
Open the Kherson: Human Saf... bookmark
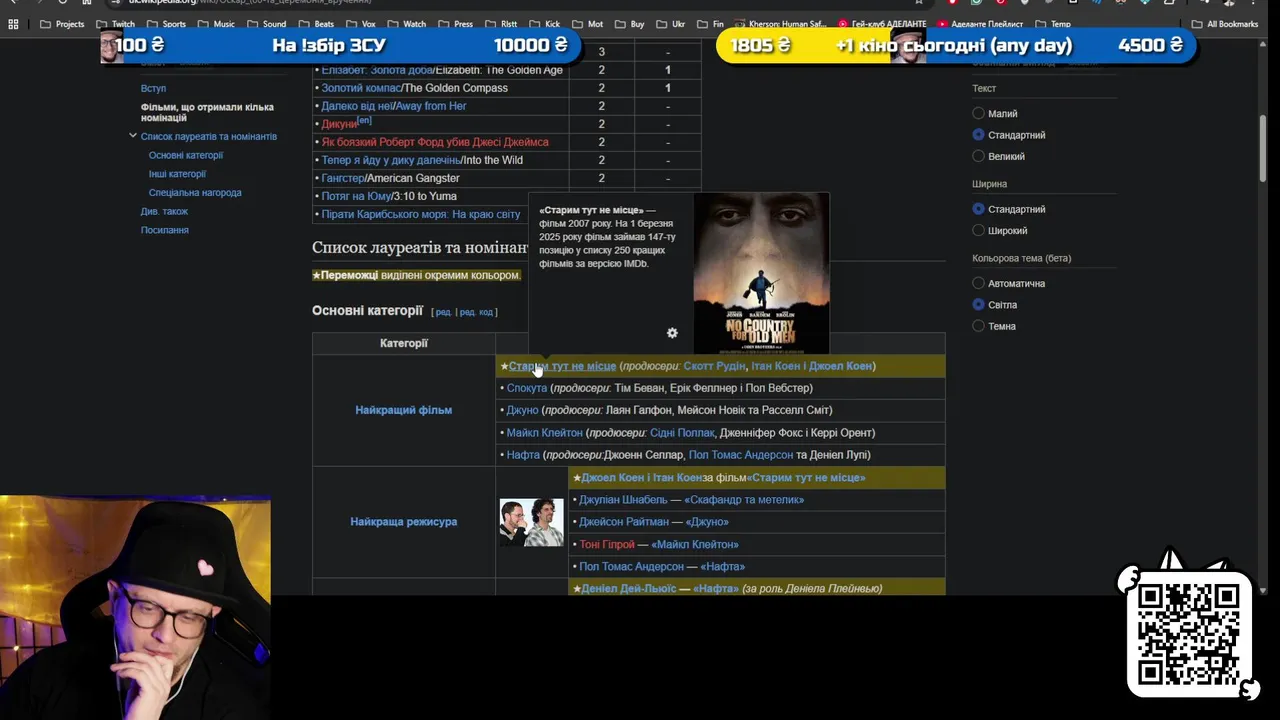point(779,24)
